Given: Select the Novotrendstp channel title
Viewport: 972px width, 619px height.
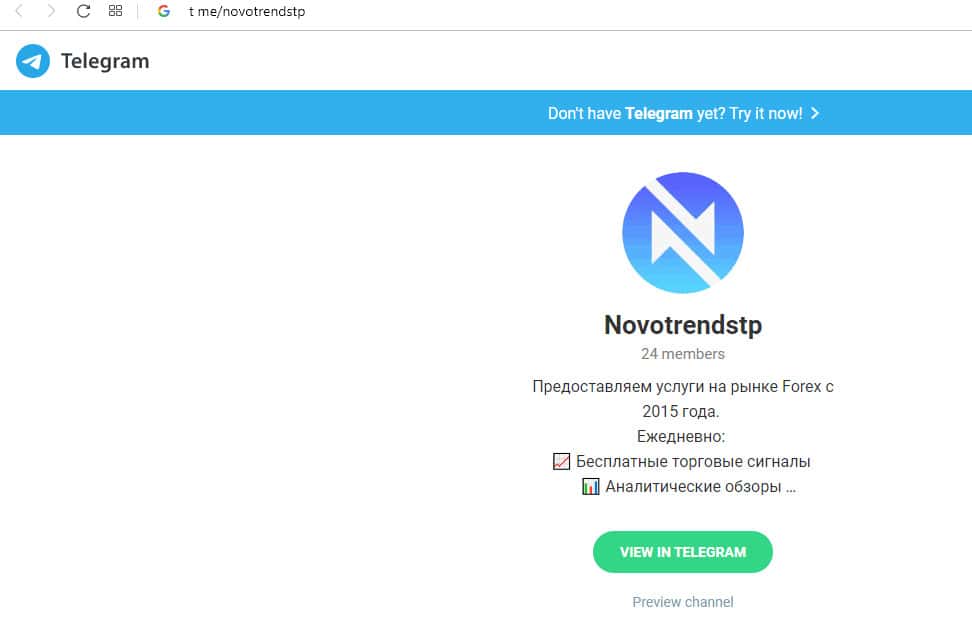Looking at the screenshot, I should [x=683, y=325].
